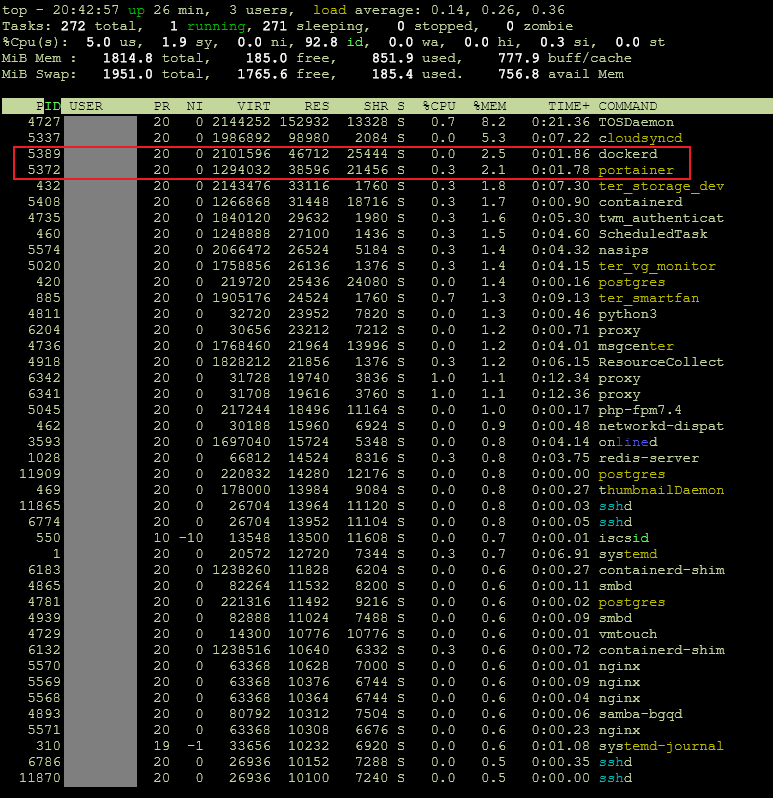Image resolution: width=773 pixels, height=798 pixels.
Task: Click the VIRT column header
Action: (253, 106)
